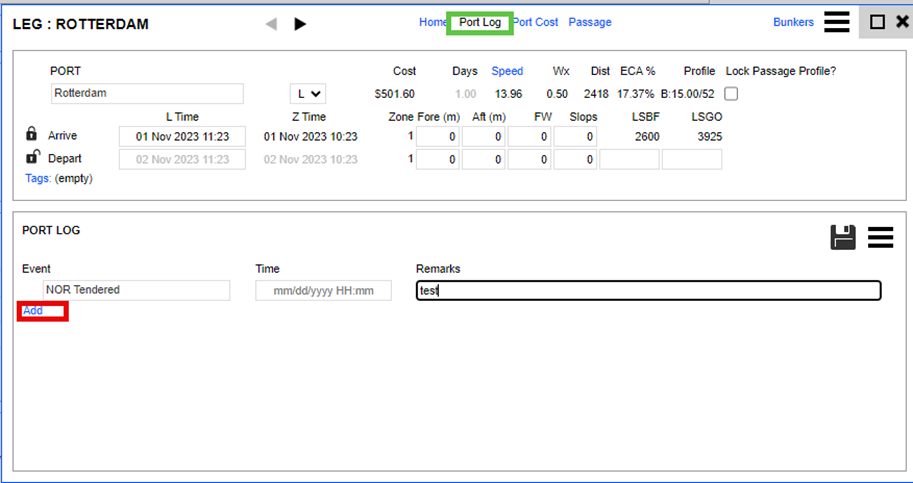Toggle the Depart time unlock icon
This screenshot has width=913, height=483.
coord(32,158)
